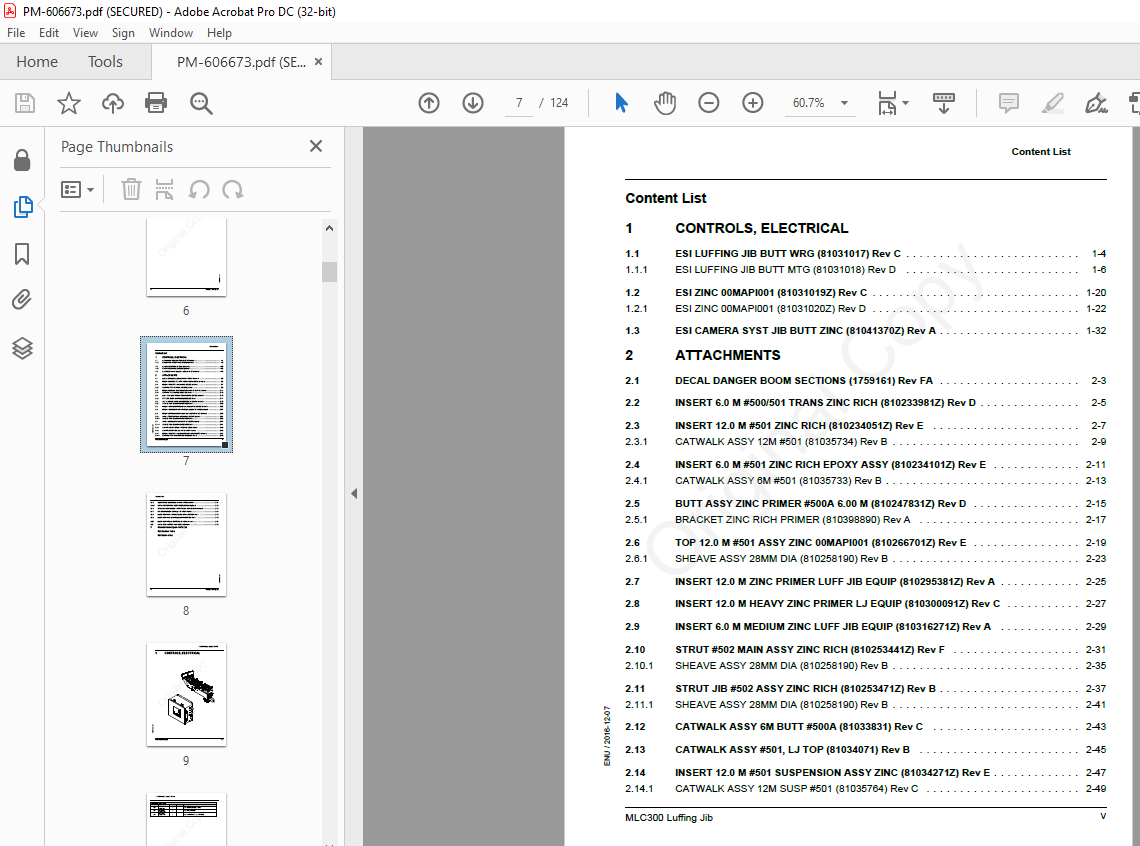
Task: Open the Attachments paperclip panel
Action: 22,299
